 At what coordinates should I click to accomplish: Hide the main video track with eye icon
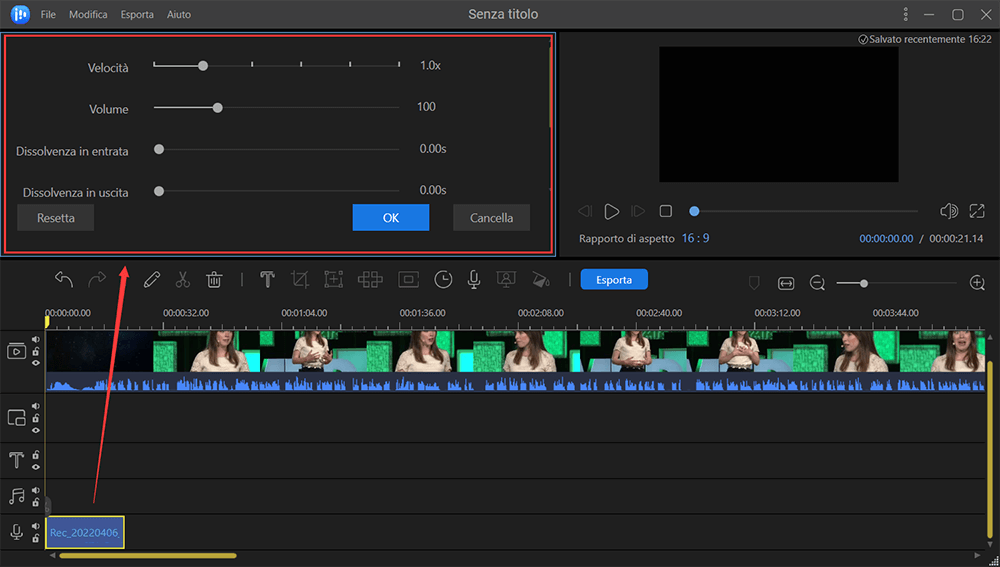[x=36, y=363]
